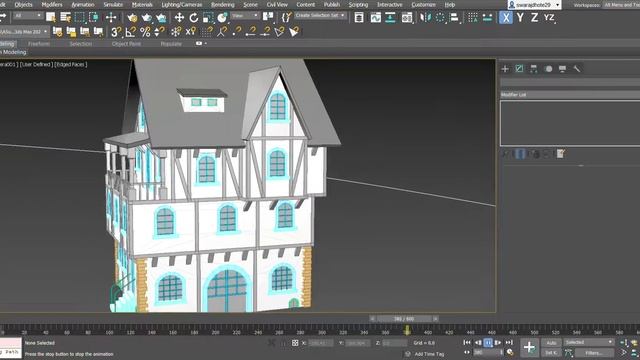
Task: Open the Utilities wrench panel icon
Action: pyautogui.click(x=577, y=69)
